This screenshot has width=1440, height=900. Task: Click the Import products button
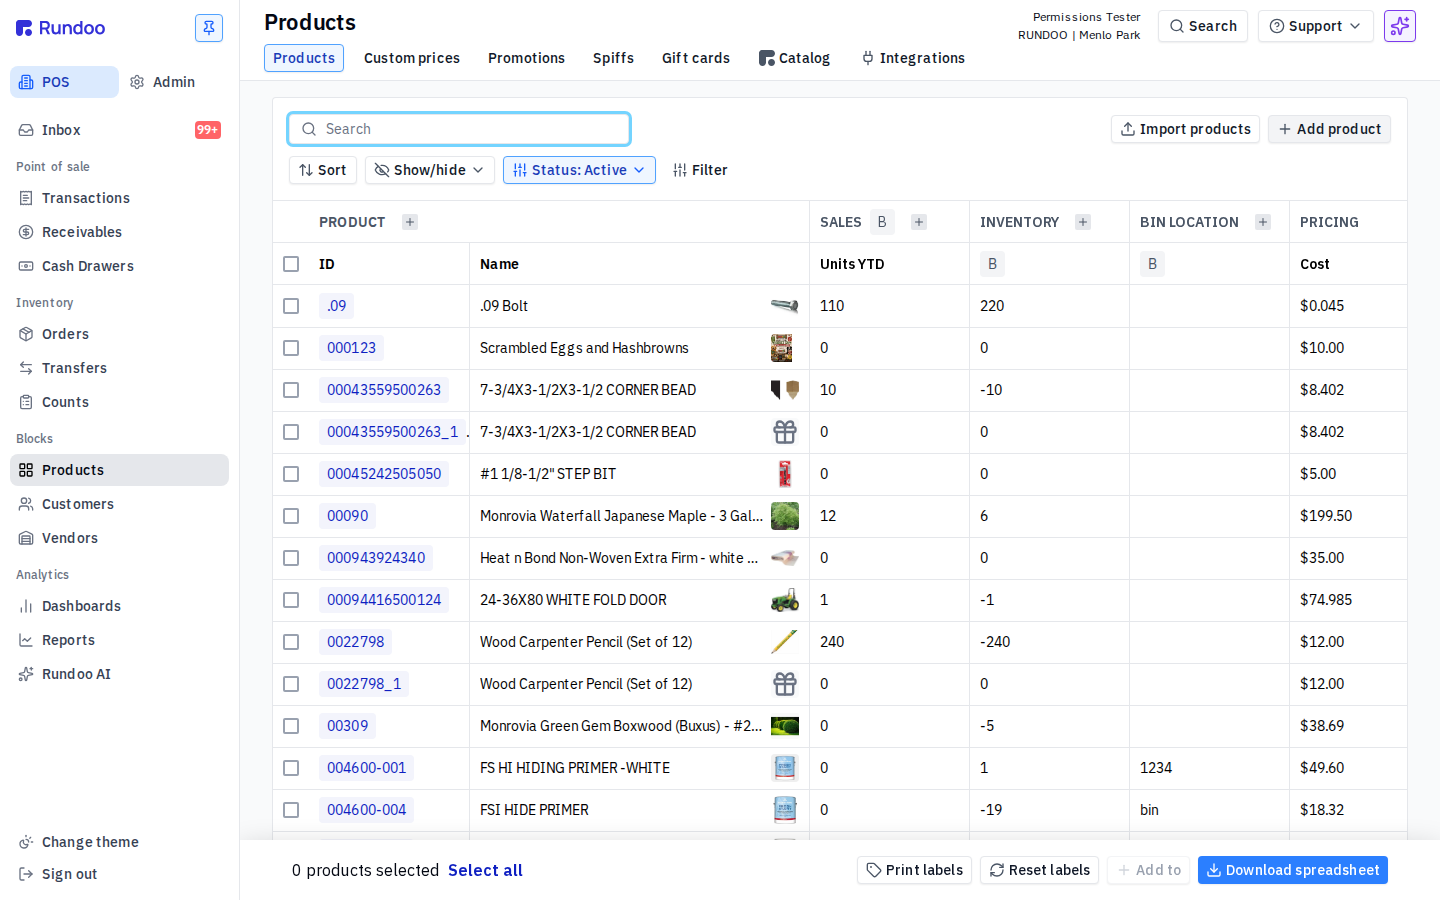pyautogui.click(x=1185, y=129)
